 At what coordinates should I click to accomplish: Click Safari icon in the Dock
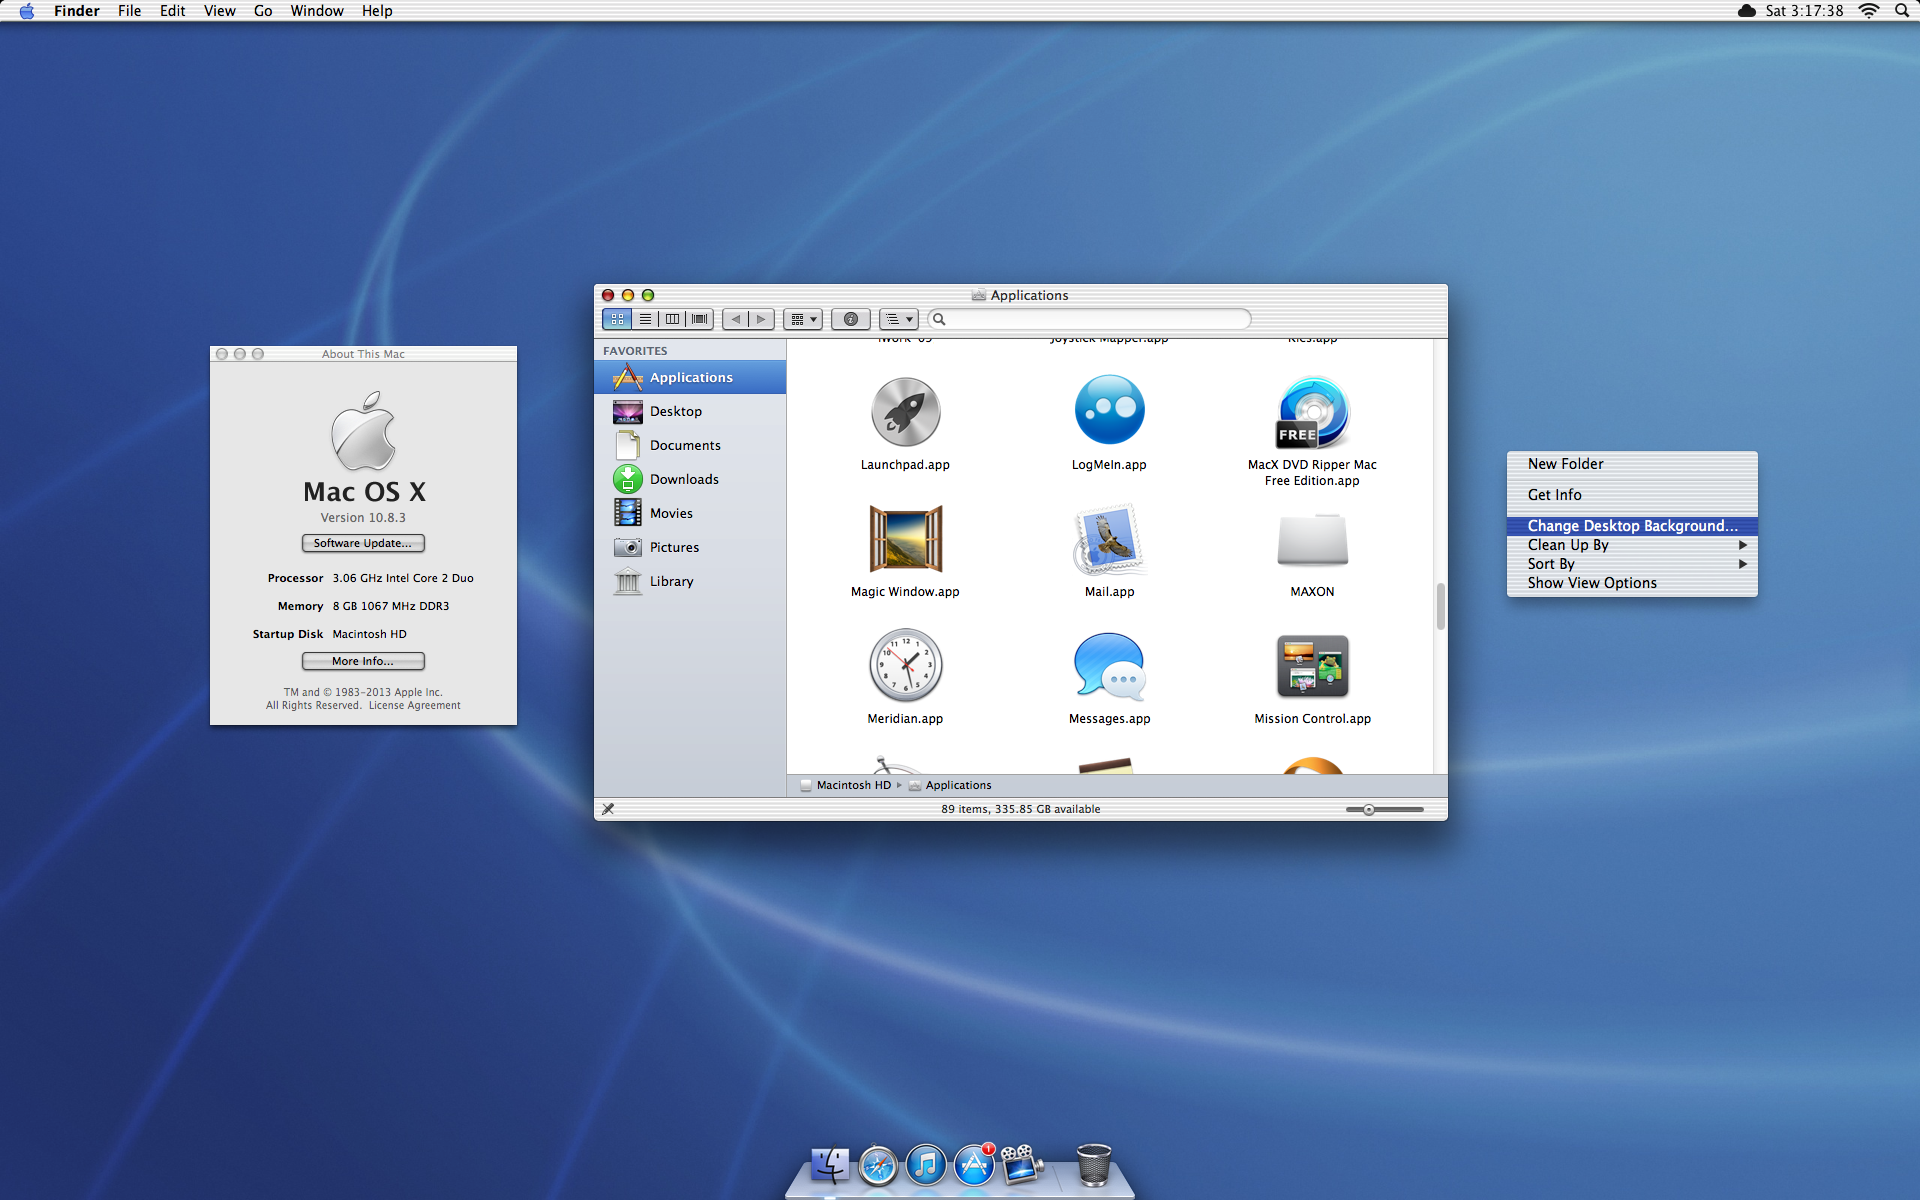tap(878, 1166)
